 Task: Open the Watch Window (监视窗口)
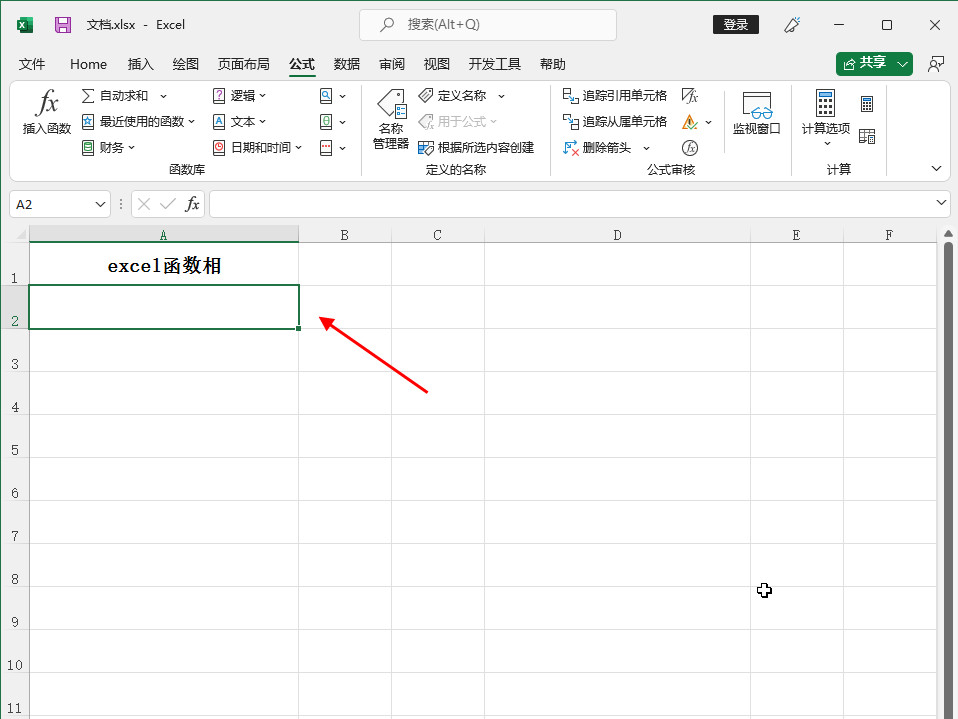coord(756,112)
